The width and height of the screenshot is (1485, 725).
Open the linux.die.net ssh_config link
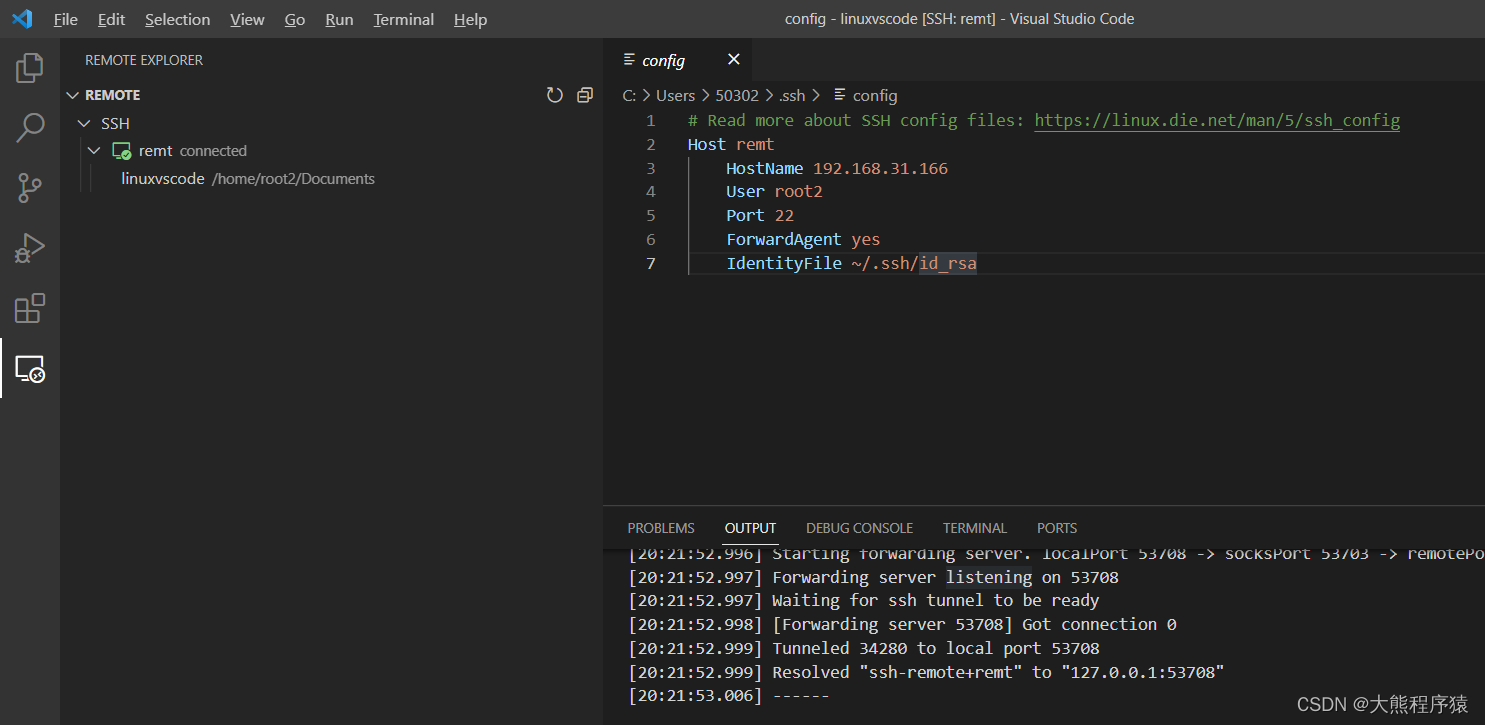(1217, 120)
